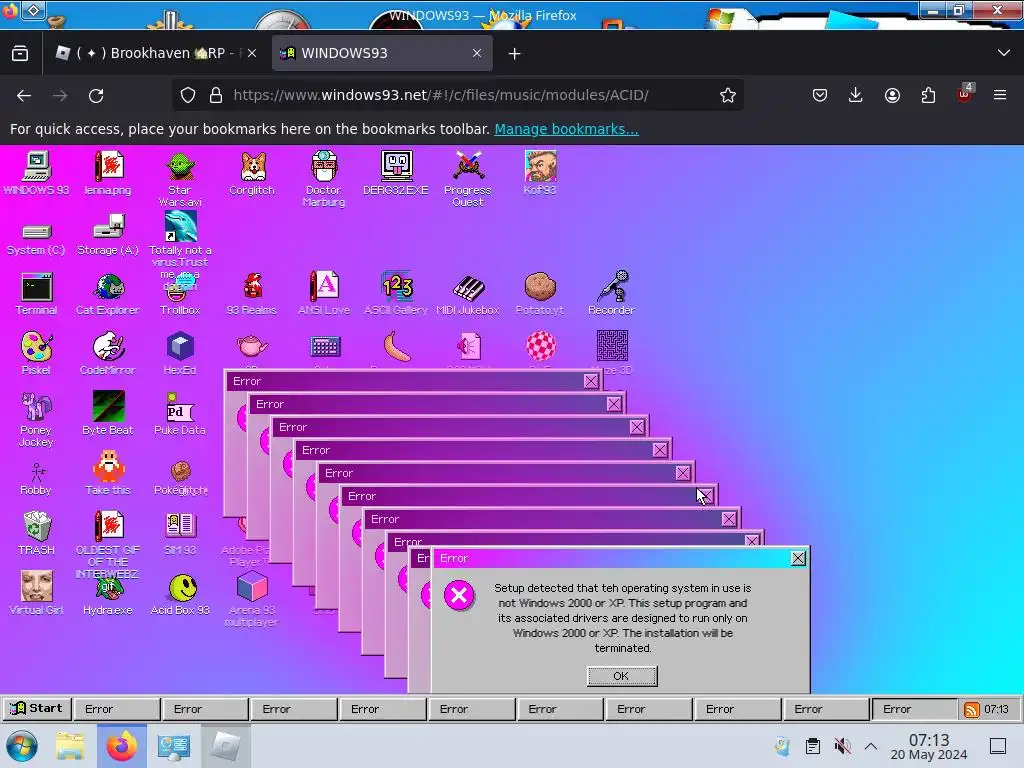Save page to Pocket

click(820, 95)
